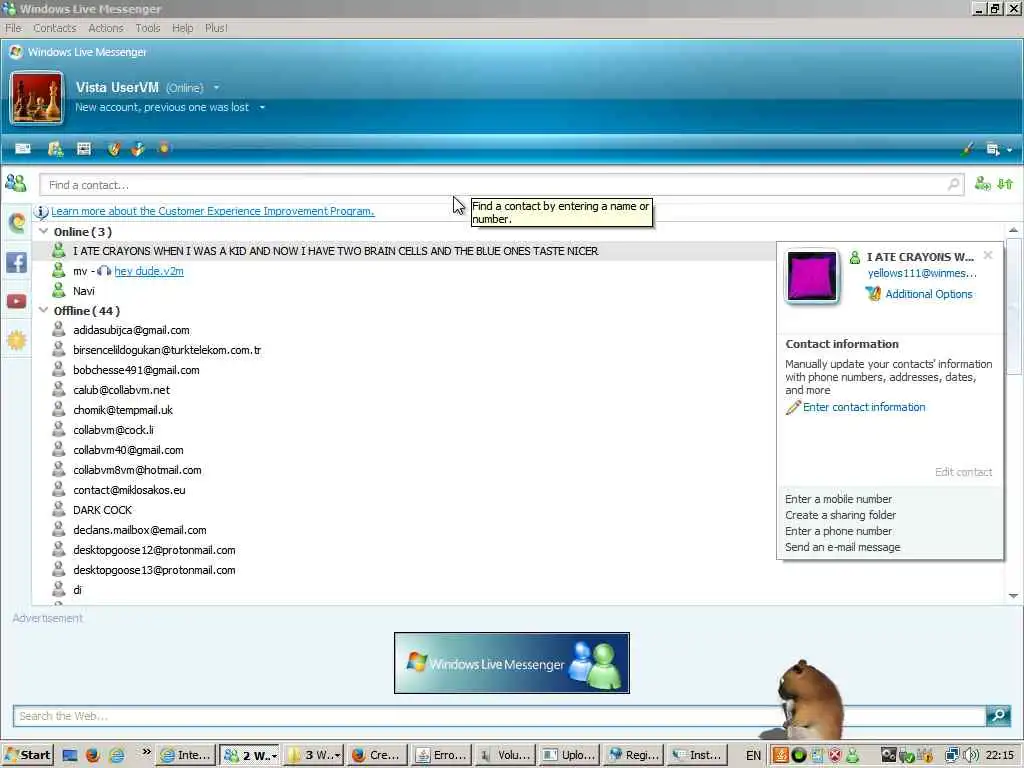The height and width of the screenshot is (768, 1024).
Task: Open the 2 W... taskbar group
Action: (x=249, y=756)
